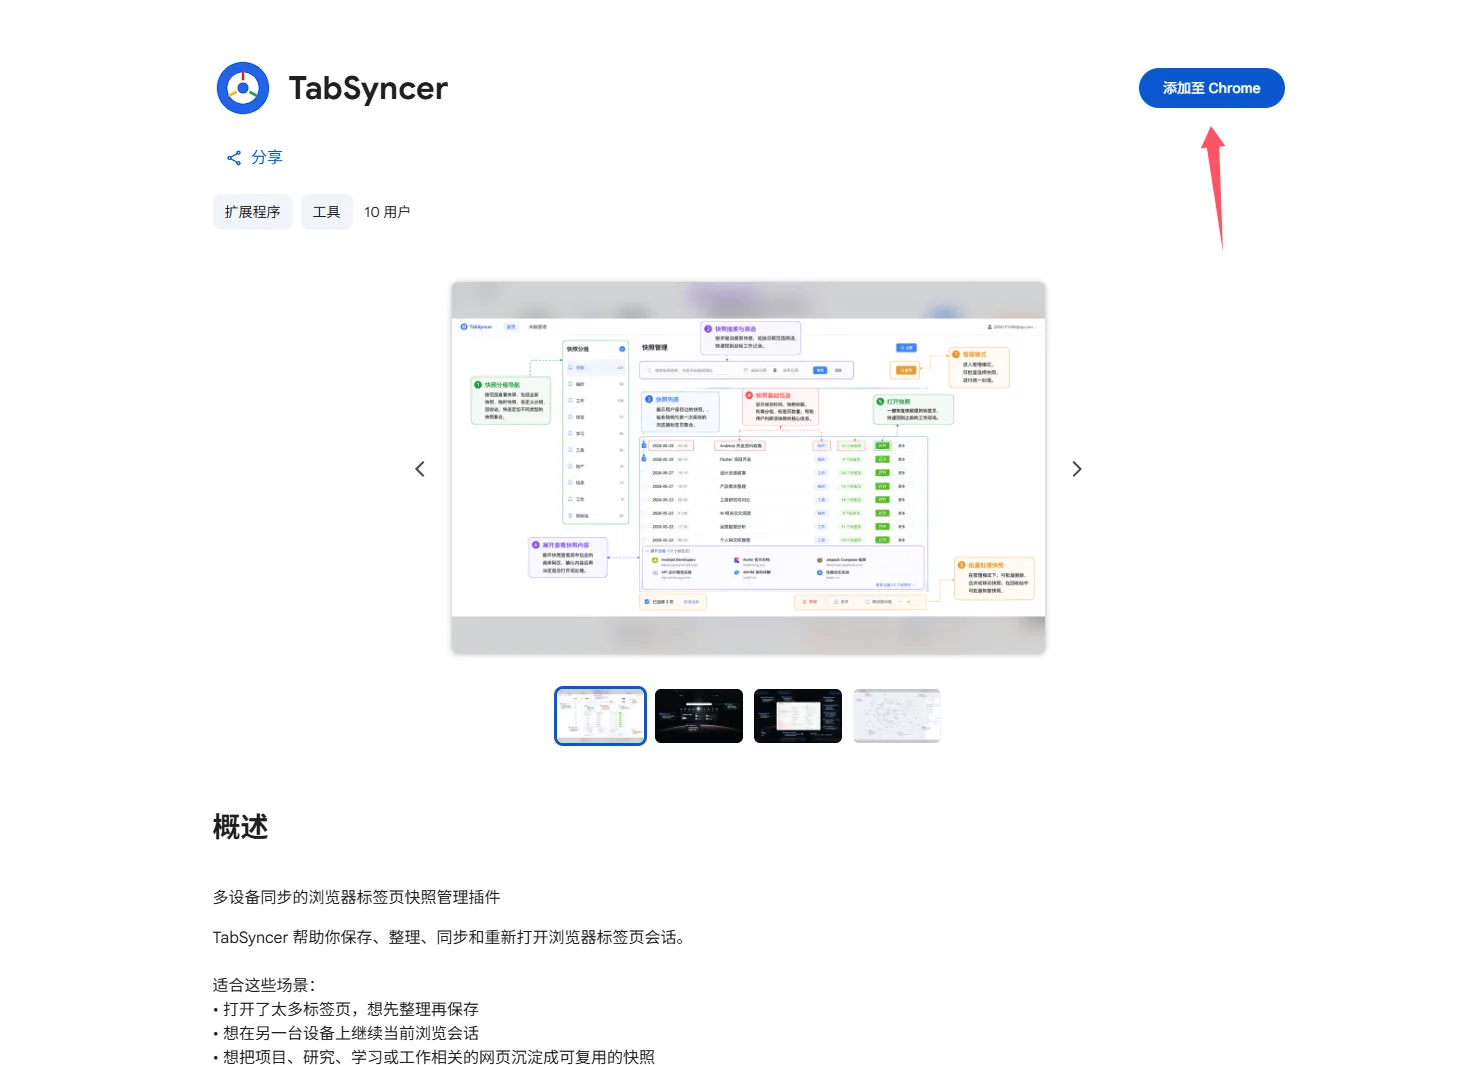Click the 10 用户 user count
The width and height of the screenshot is (1457, 1065).
[387, 212]
